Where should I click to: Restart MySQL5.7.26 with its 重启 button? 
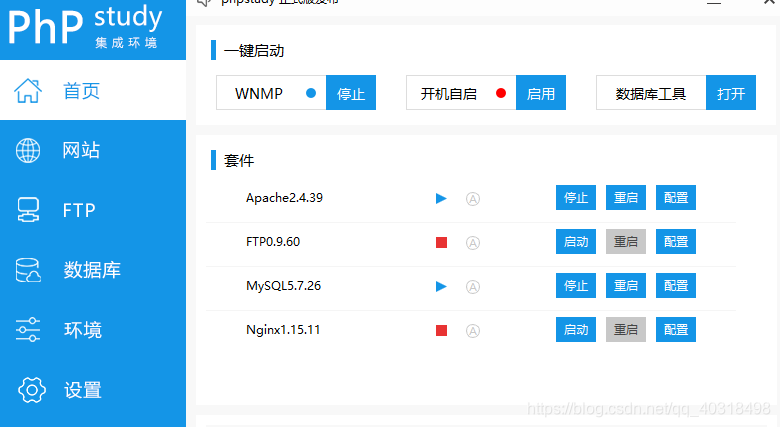tap(626, 286)
